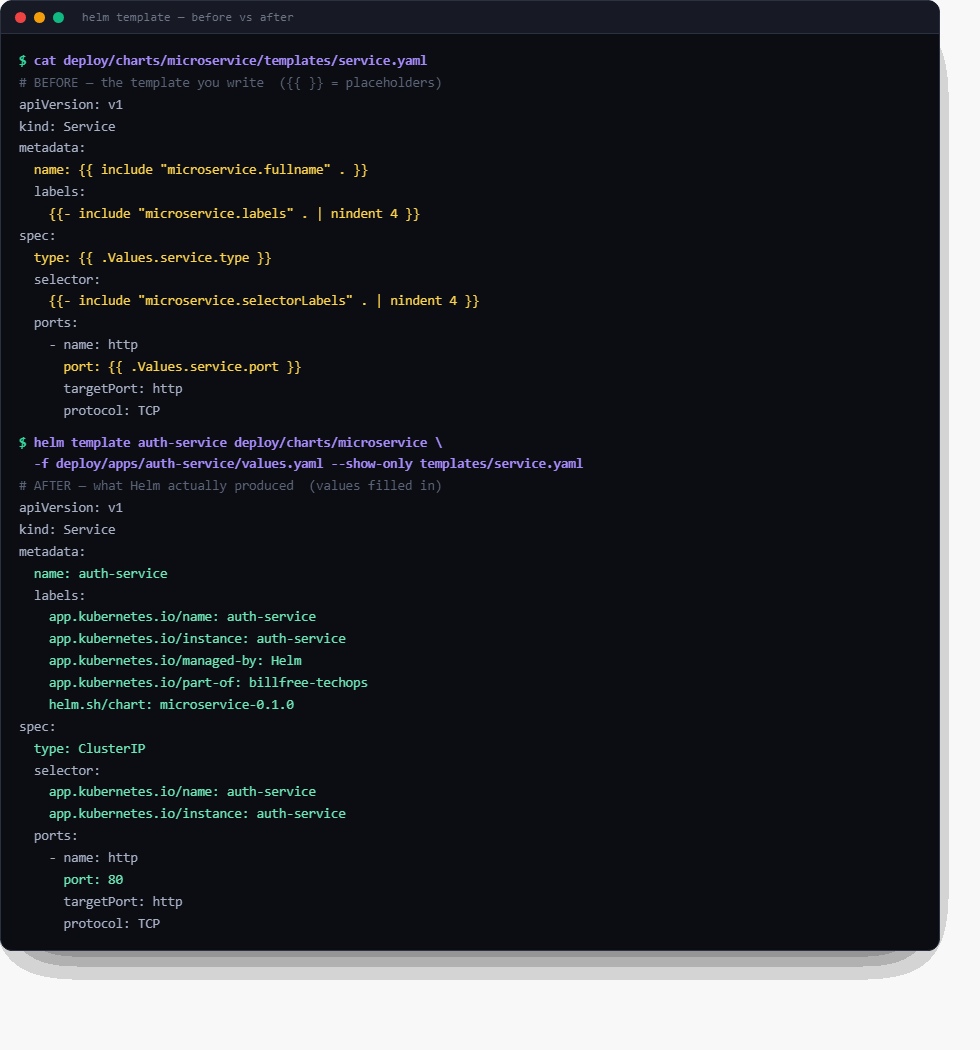The height and width of the screenshot is (1050, 980).
Task: Click the 'helm template auth-service deploy/charts/microservice \' command
Action: click(x=238, y=443)
